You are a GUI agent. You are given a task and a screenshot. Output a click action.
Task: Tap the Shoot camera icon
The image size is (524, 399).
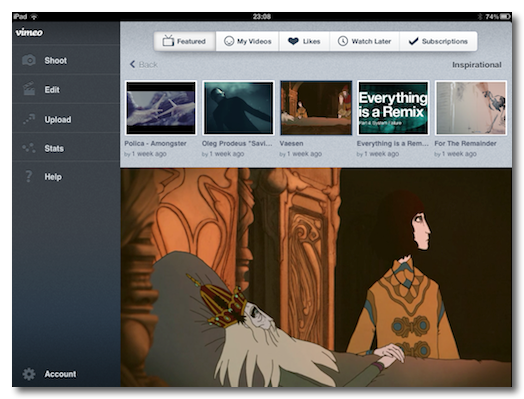coord(29,60)
